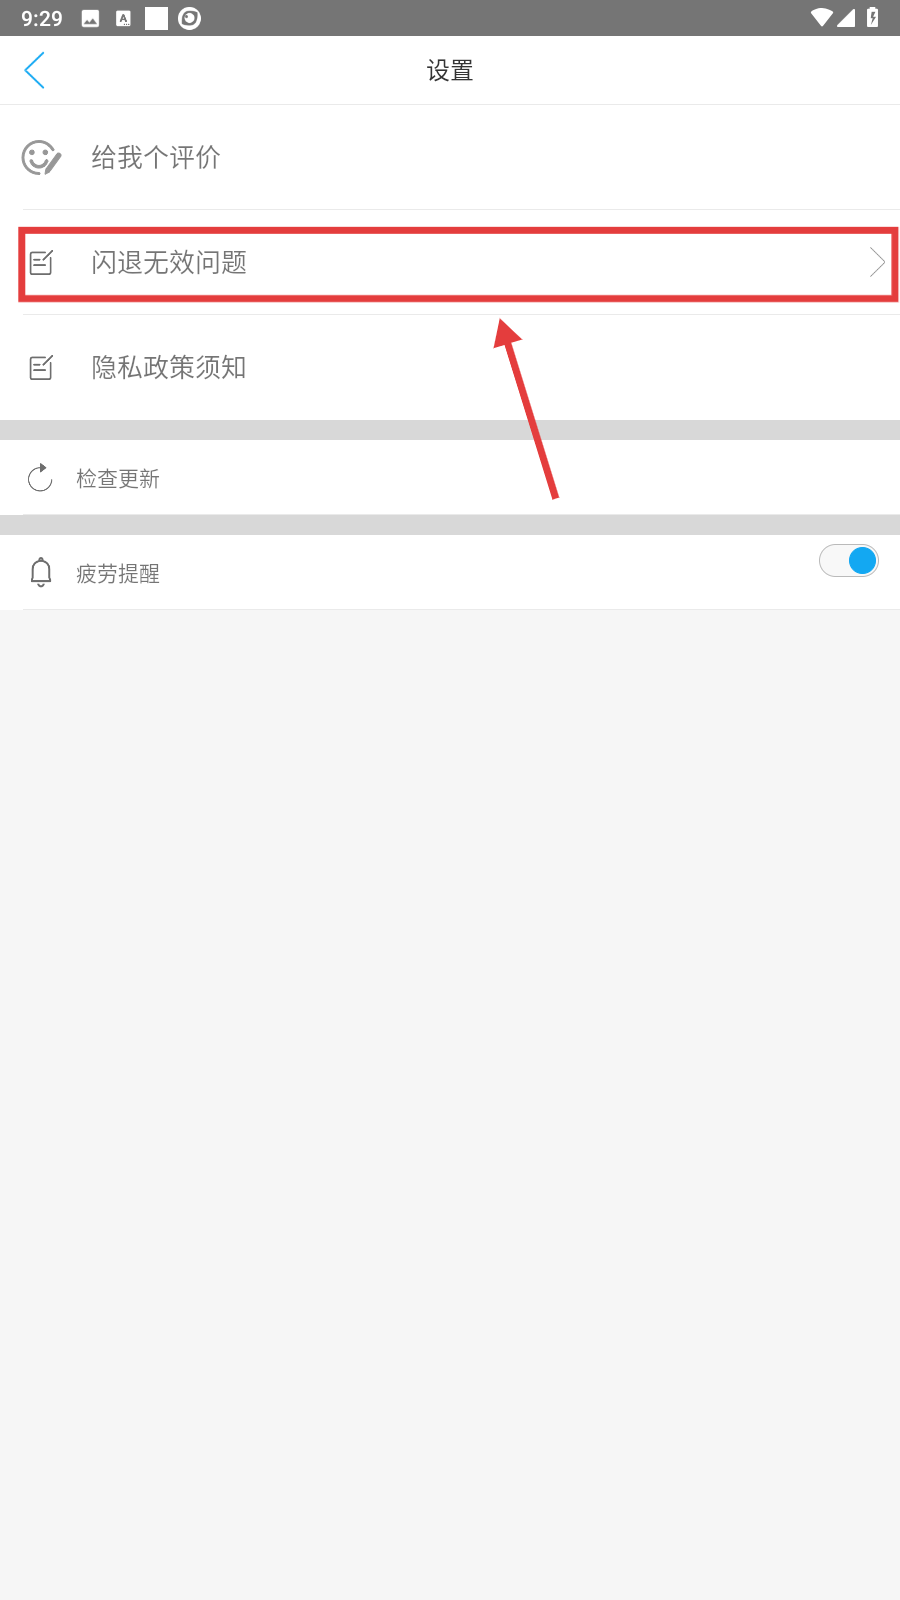Click the smiley rating icon
The height and width of the screenshot is (1600, 900).
(41, 157)
